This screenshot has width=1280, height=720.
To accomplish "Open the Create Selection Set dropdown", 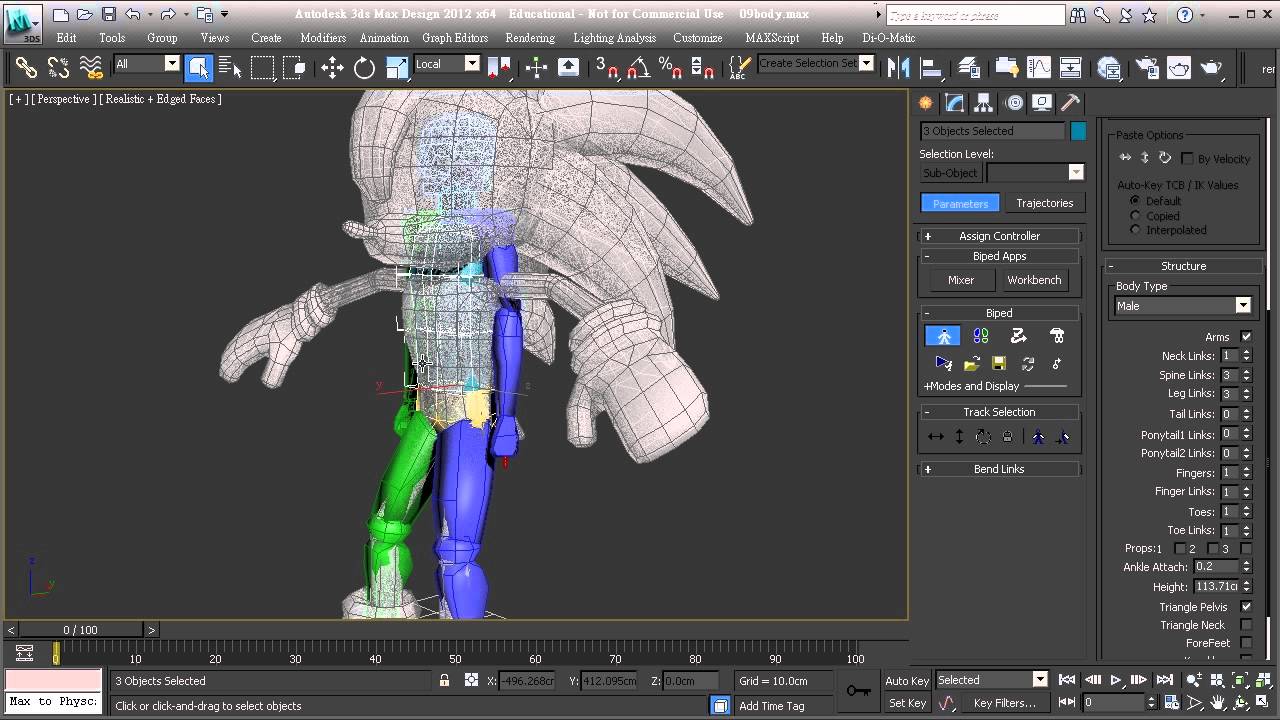I will pos(816,64).
